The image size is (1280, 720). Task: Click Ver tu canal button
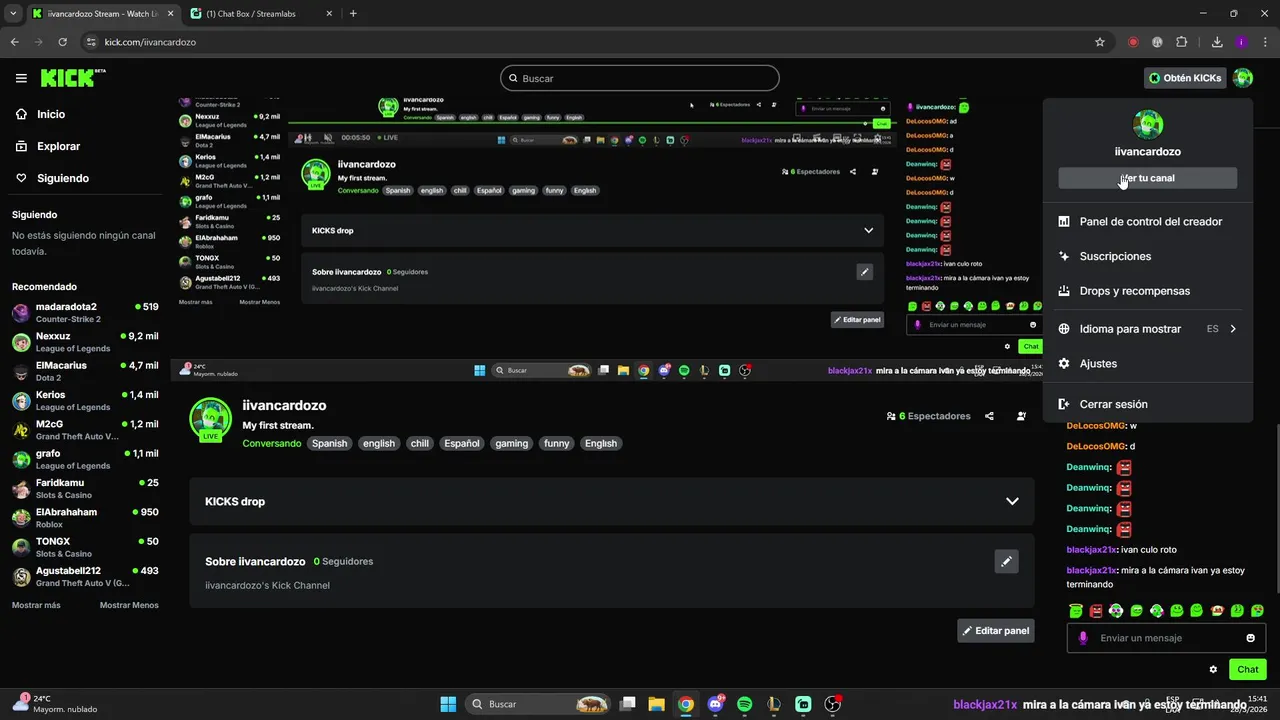point(1148,178)
